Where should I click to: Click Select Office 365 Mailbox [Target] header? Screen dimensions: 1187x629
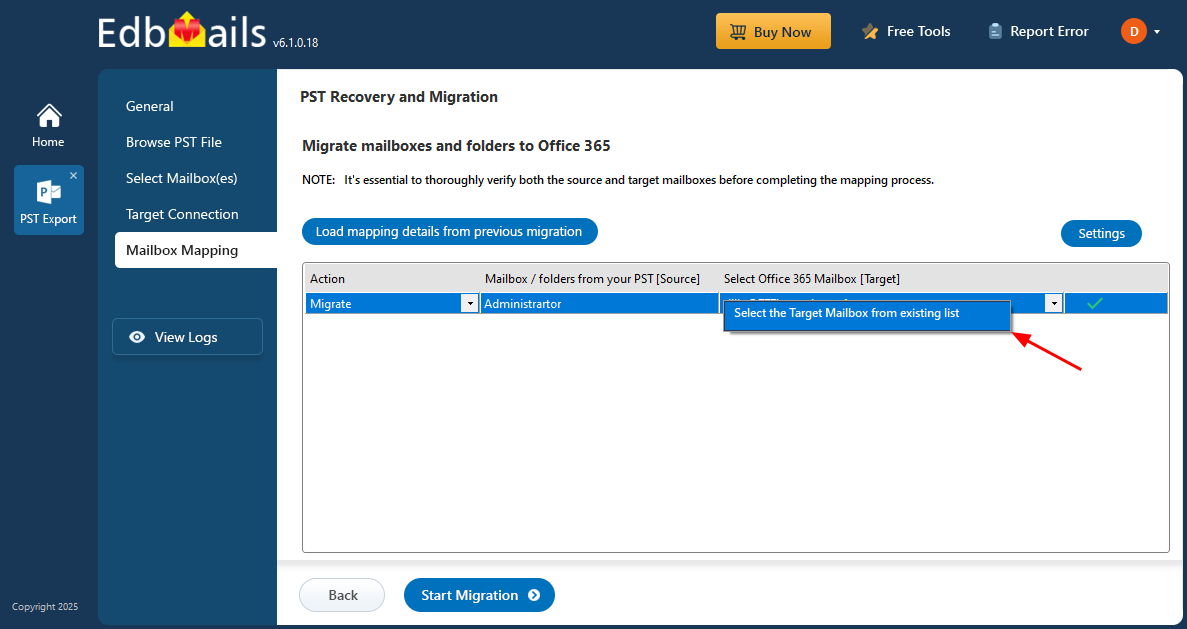(x=812, y=279)
